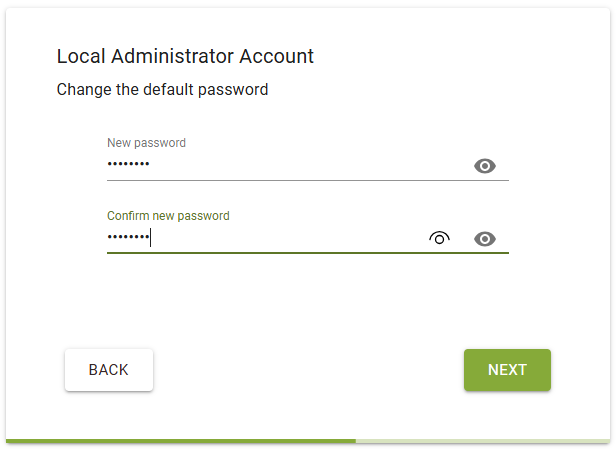Image resolution: width=616 pixels, height=449 pixels.
Task: Go back with the BACK button
Action: (109, 370)
